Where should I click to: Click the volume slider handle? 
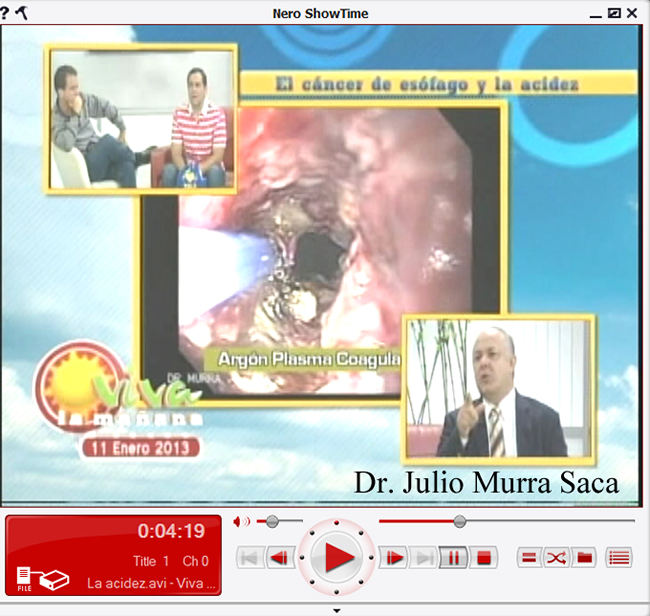(270, 521)
